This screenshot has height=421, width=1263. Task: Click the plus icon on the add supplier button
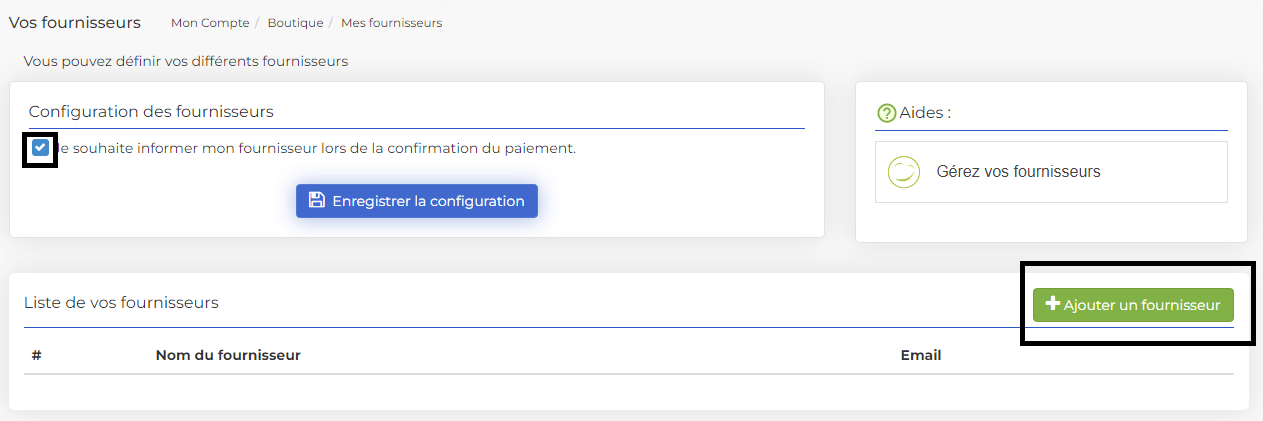pyautogui.click(x=1052, y=304)
